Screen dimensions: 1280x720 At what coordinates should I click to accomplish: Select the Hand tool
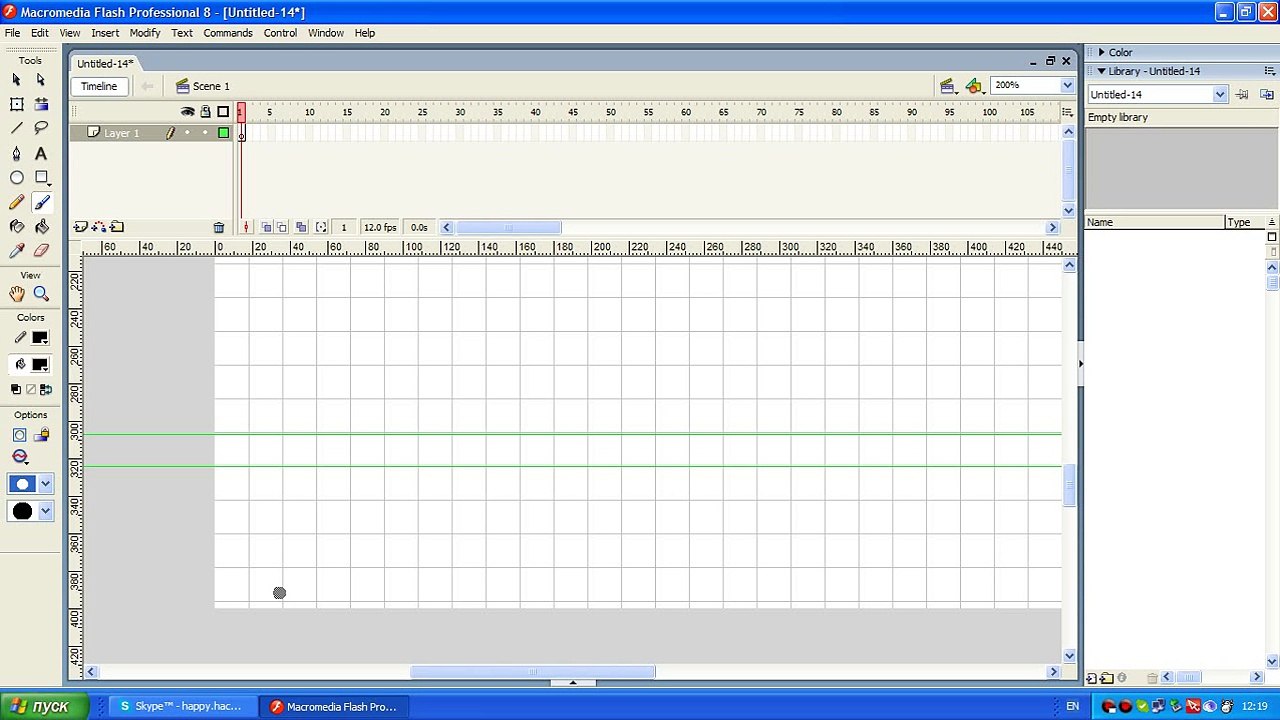point(17,294)
